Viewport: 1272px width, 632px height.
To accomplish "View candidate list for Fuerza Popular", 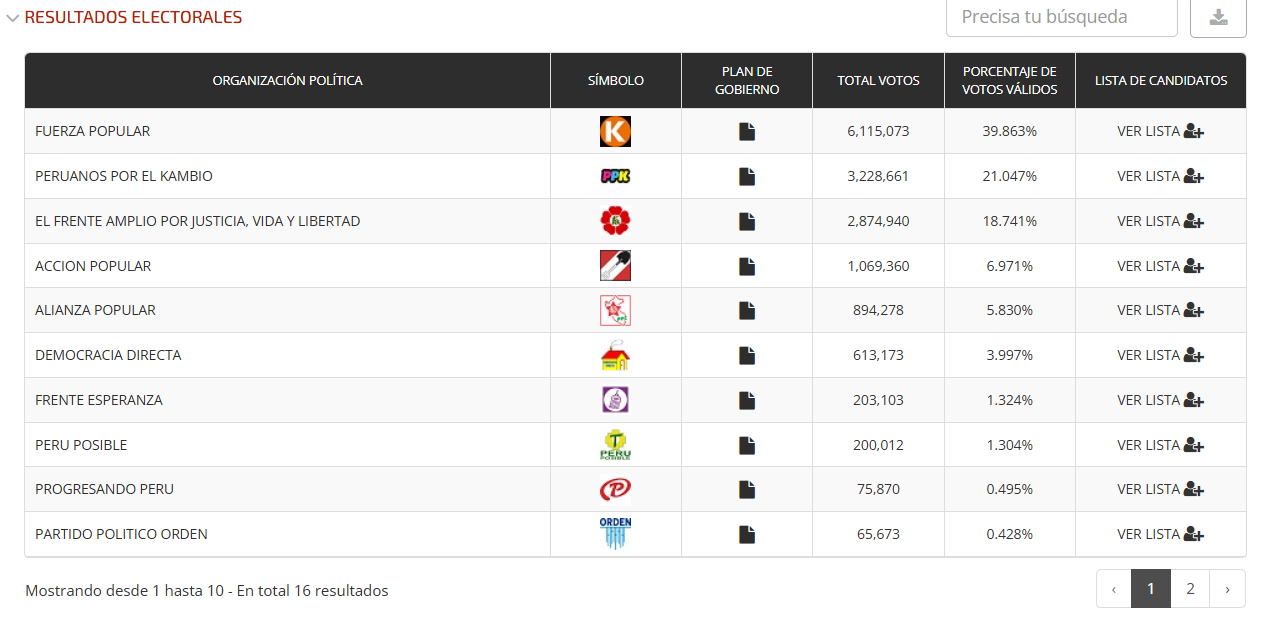I will click(x=1160, y=131).
